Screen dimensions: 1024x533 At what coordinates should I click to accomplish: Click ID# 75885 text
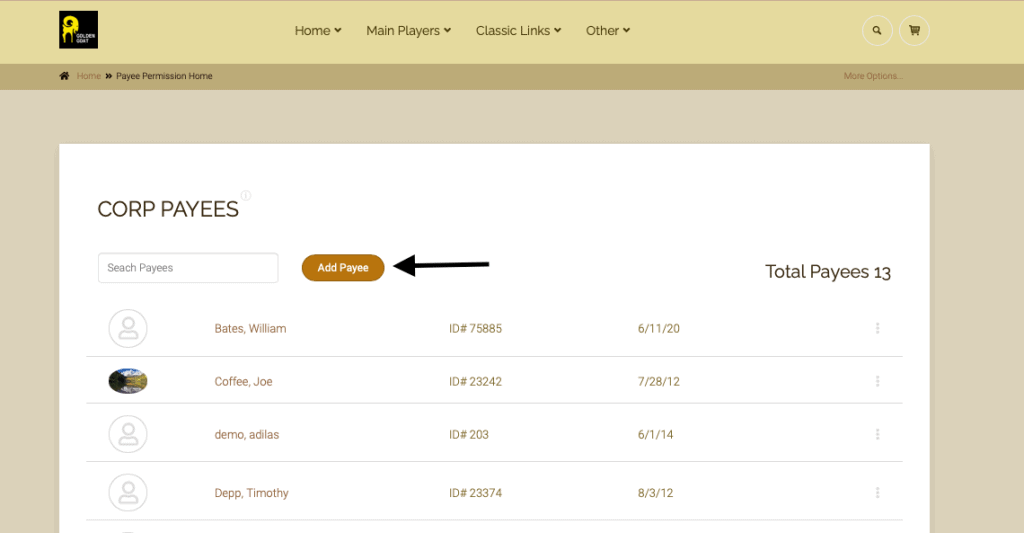(475, 329)
